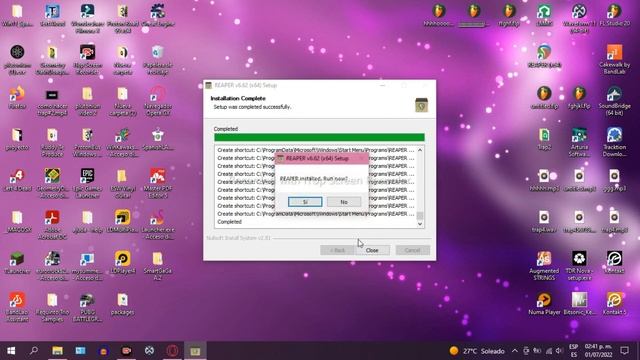This screenshot has height=360, width=640.
Task: Click the disabled Back button in Setup
Action: pos(337,250)
